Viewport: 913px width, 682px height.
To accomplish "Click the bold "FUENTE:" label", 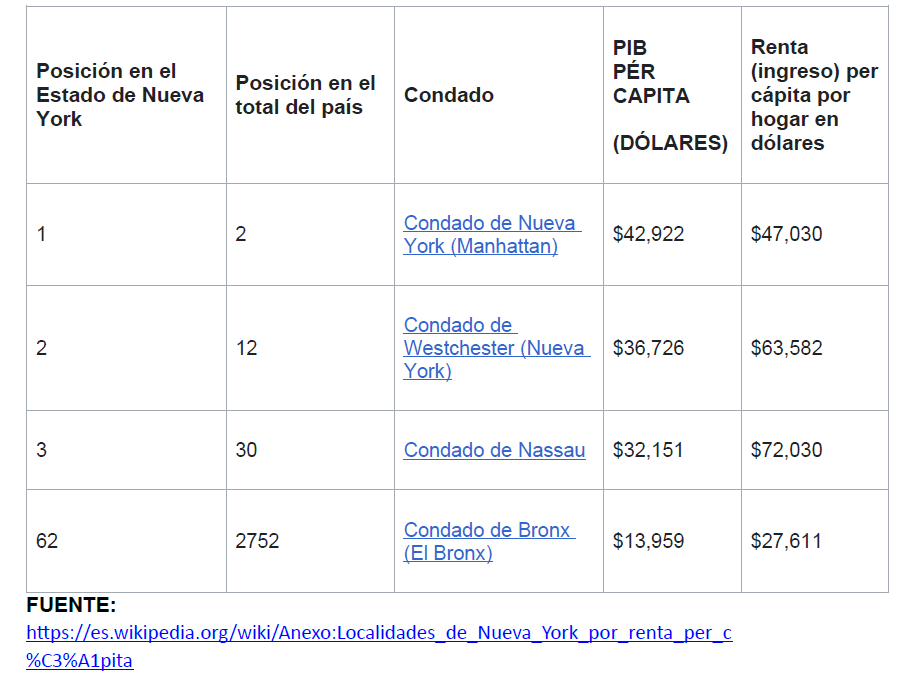I will coord(71,605).
